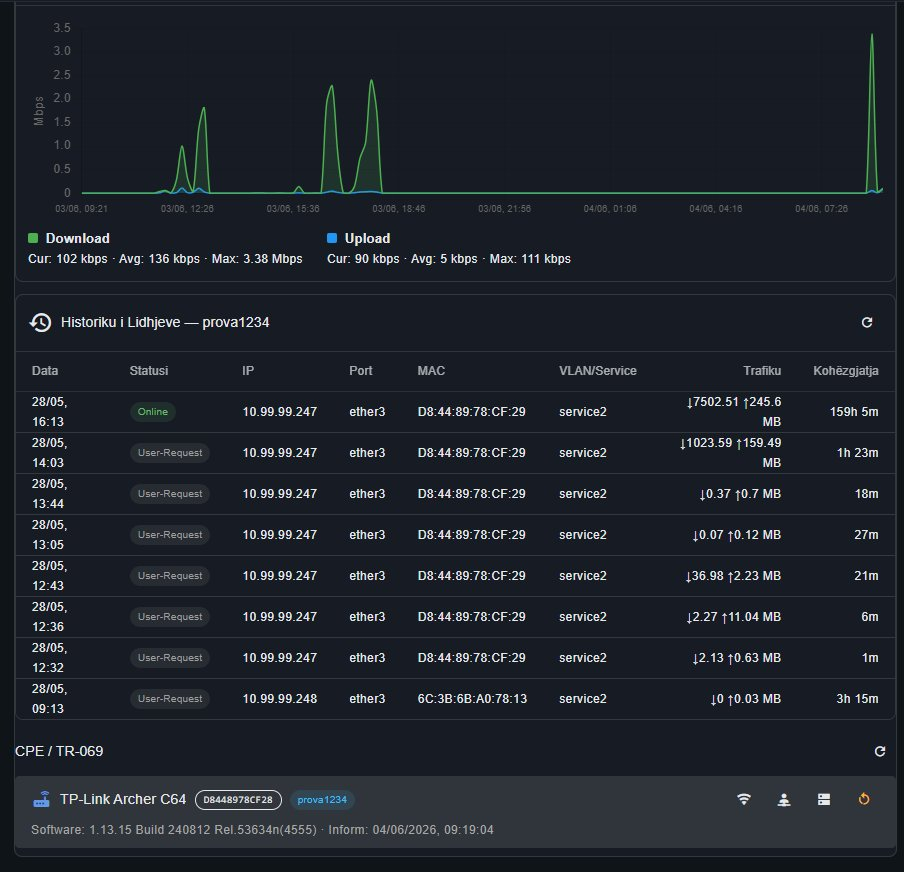Toggle the Upload series in chart legend
Viewport: 904px width, 872px height.
359,238
